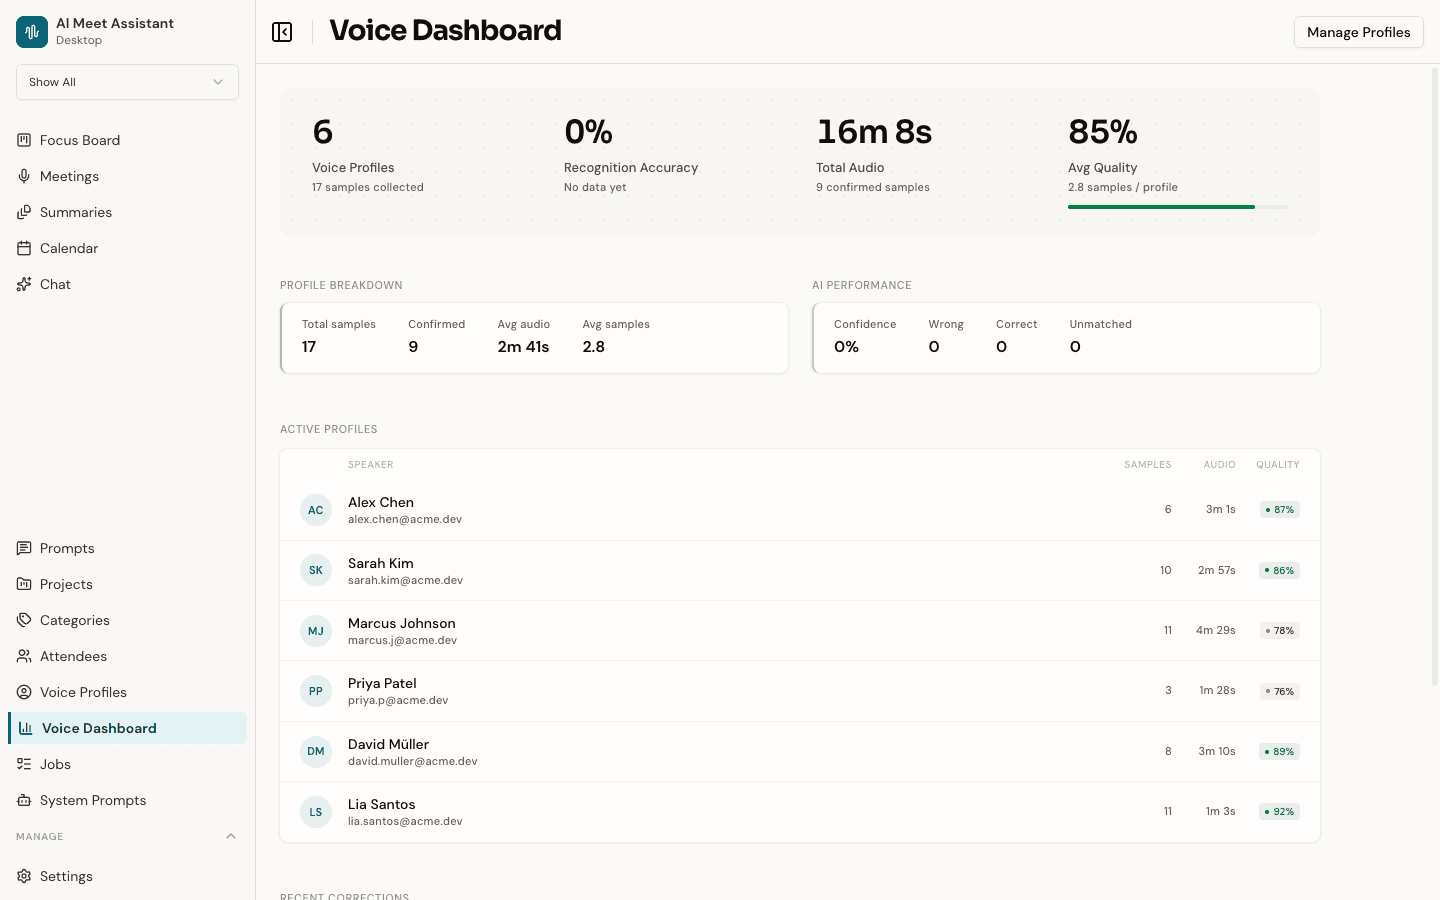Open Summaries from the sidebar

coord(75,212)
